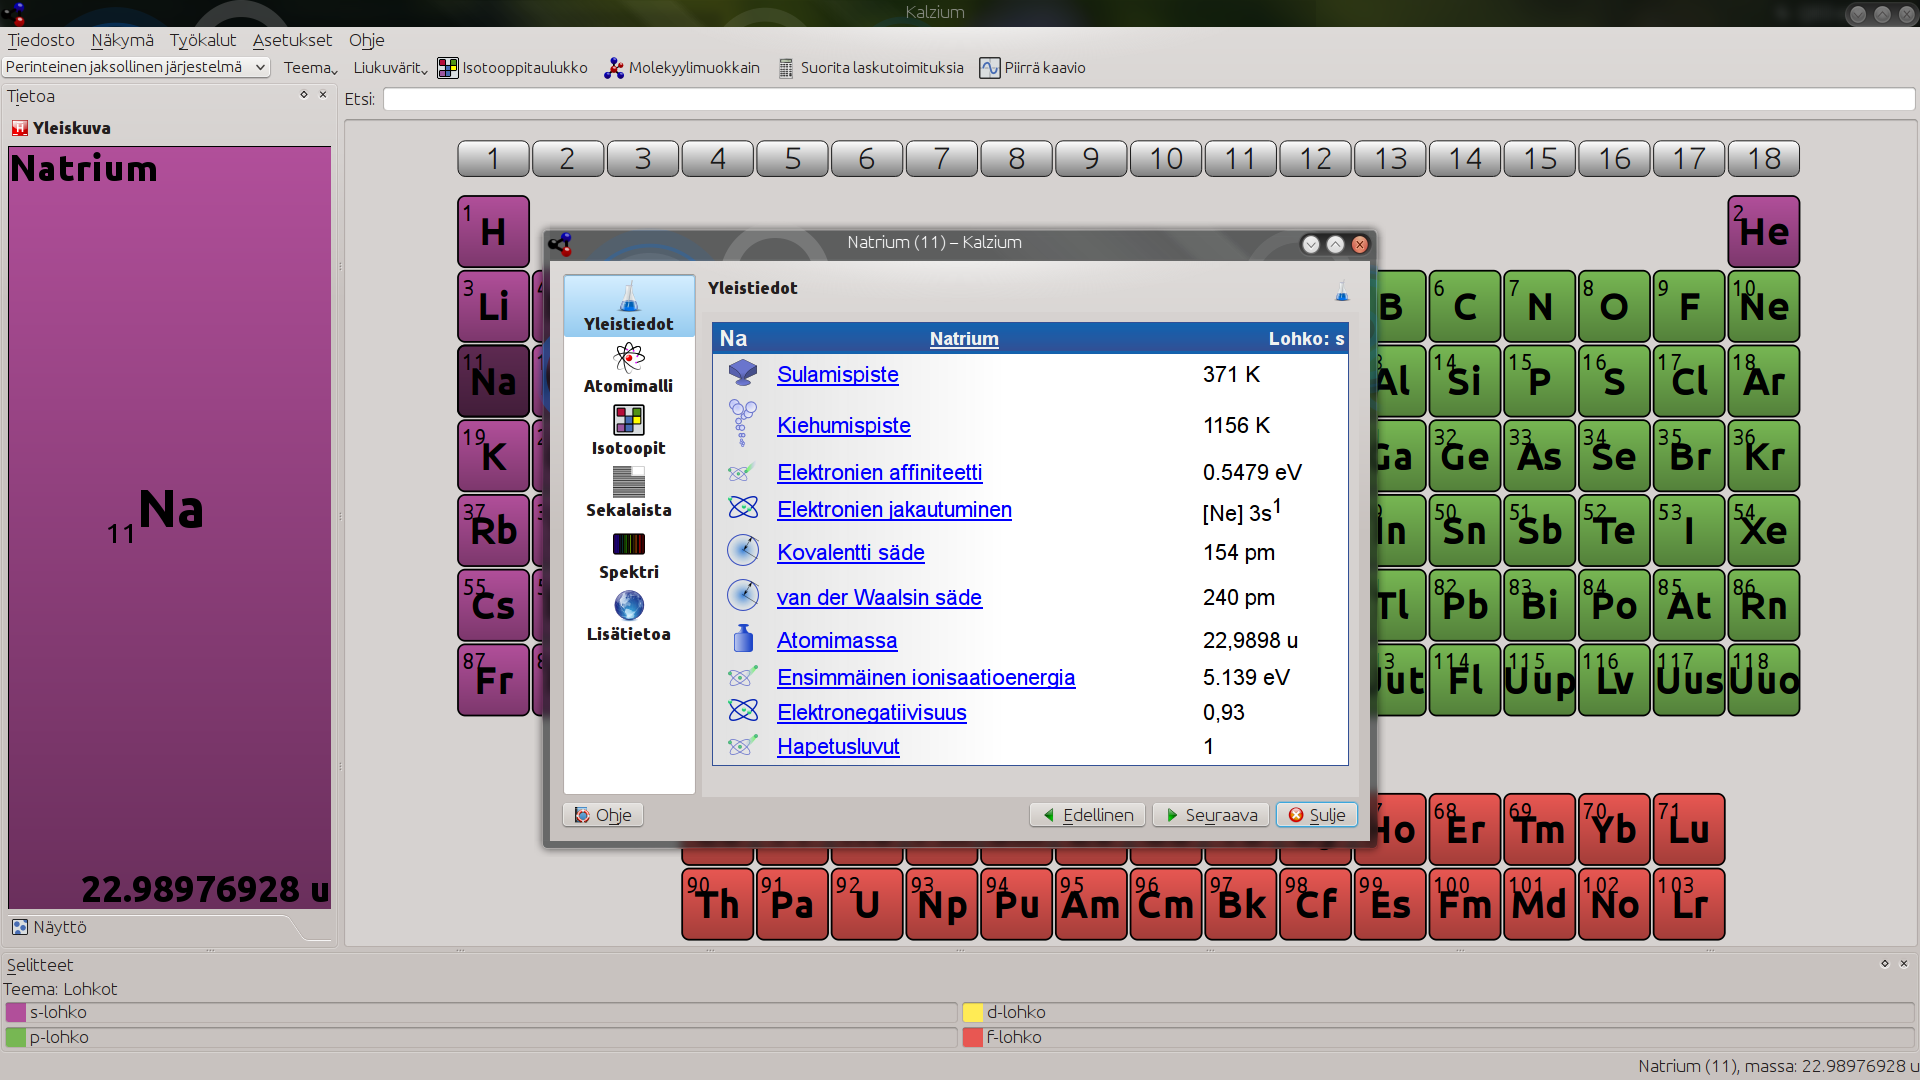Launch the Molekyylimuokkain molecule editor
Screen dimensions: 1920x1080
682,68
